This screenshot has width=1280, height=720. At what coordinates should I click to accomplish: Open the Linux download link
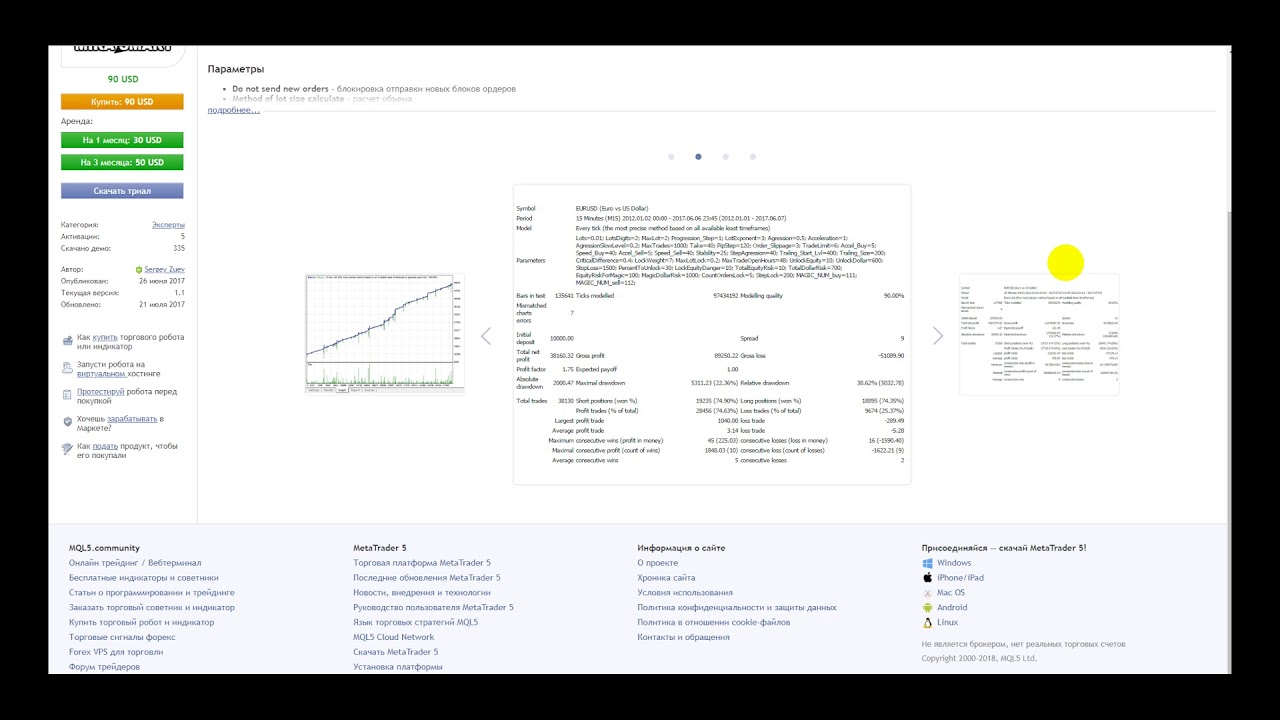[x=947, y=622]
